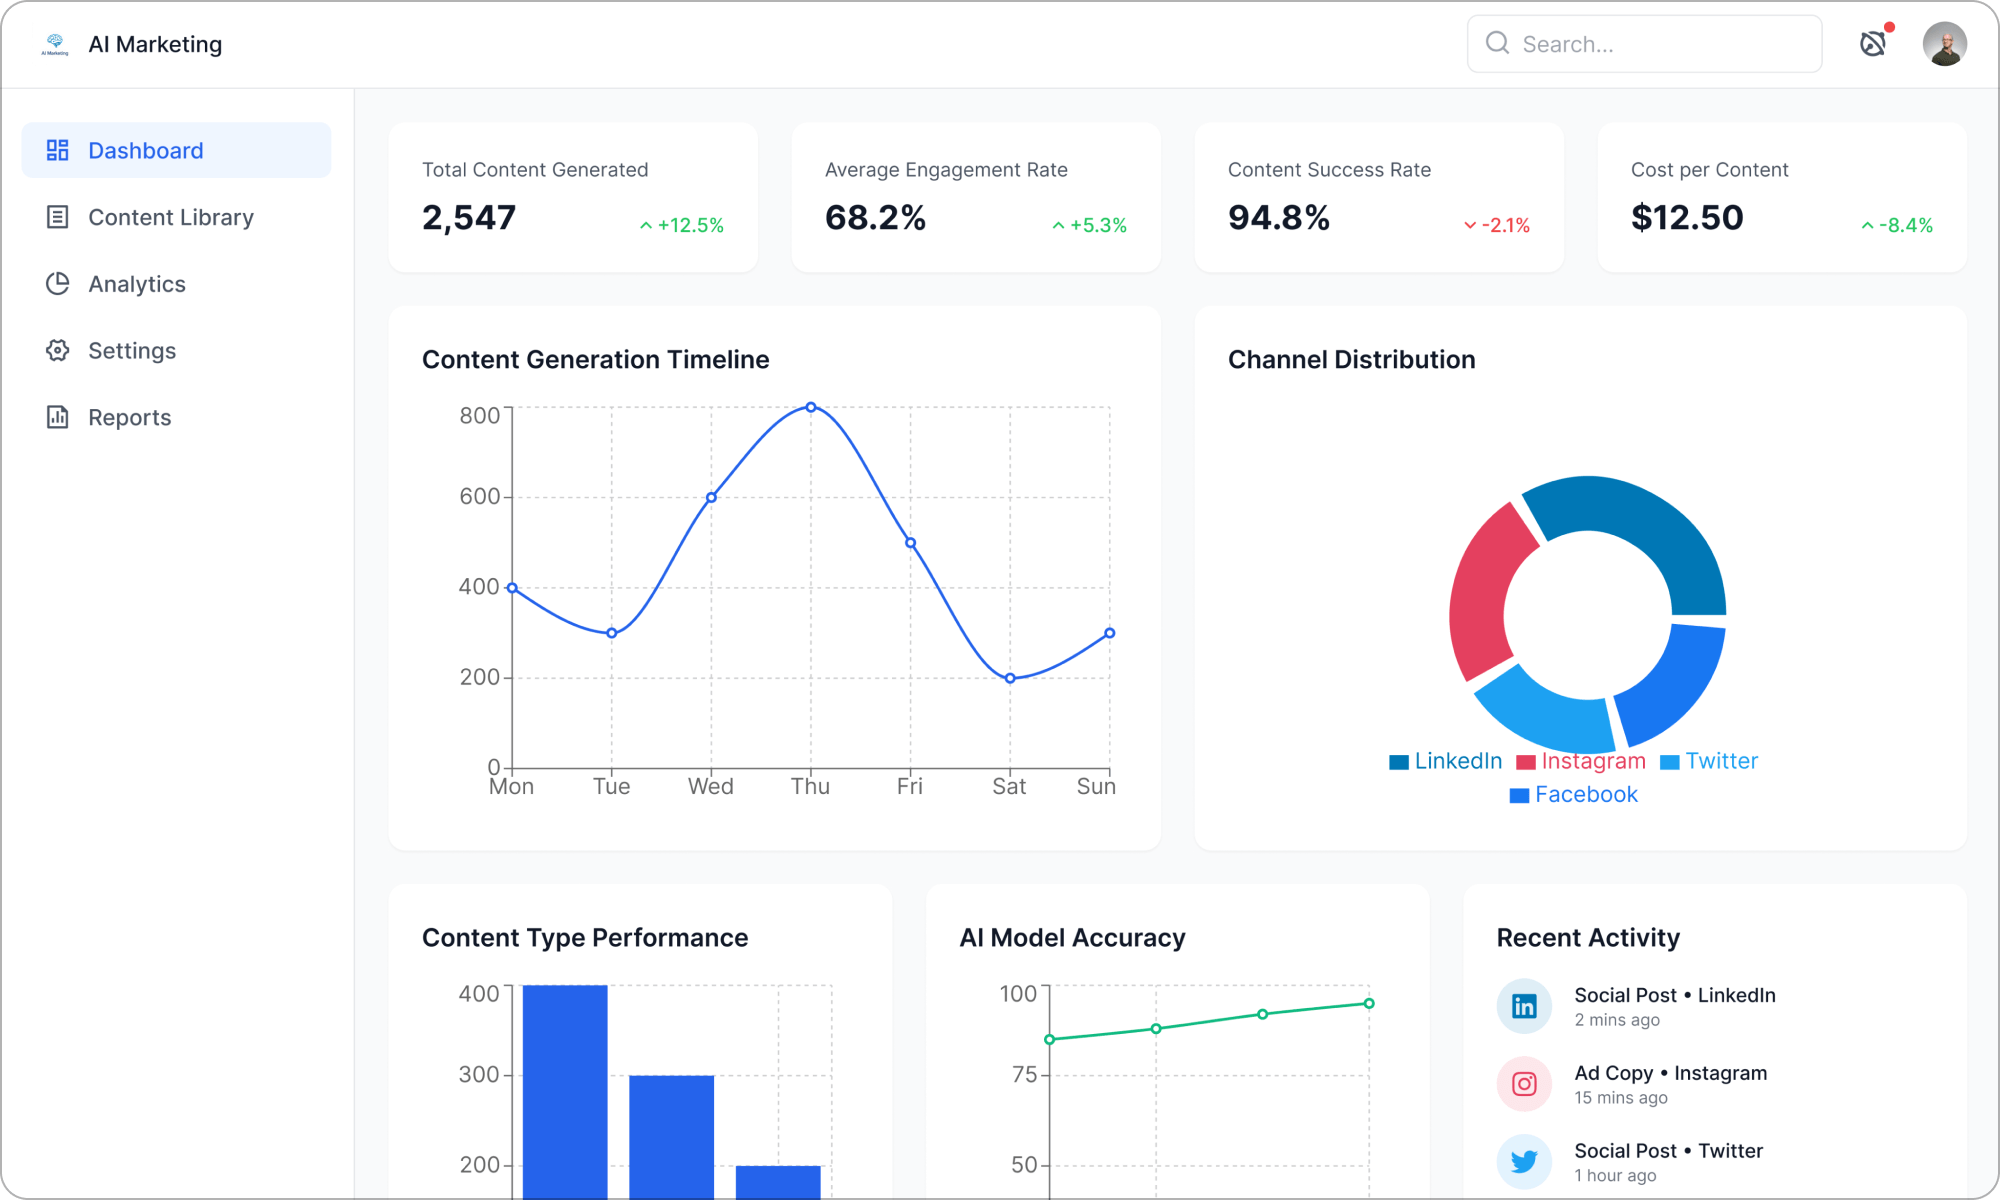Select the Reports bar chart icon
Screen dimensions: 2000x1200
(57, 417)
